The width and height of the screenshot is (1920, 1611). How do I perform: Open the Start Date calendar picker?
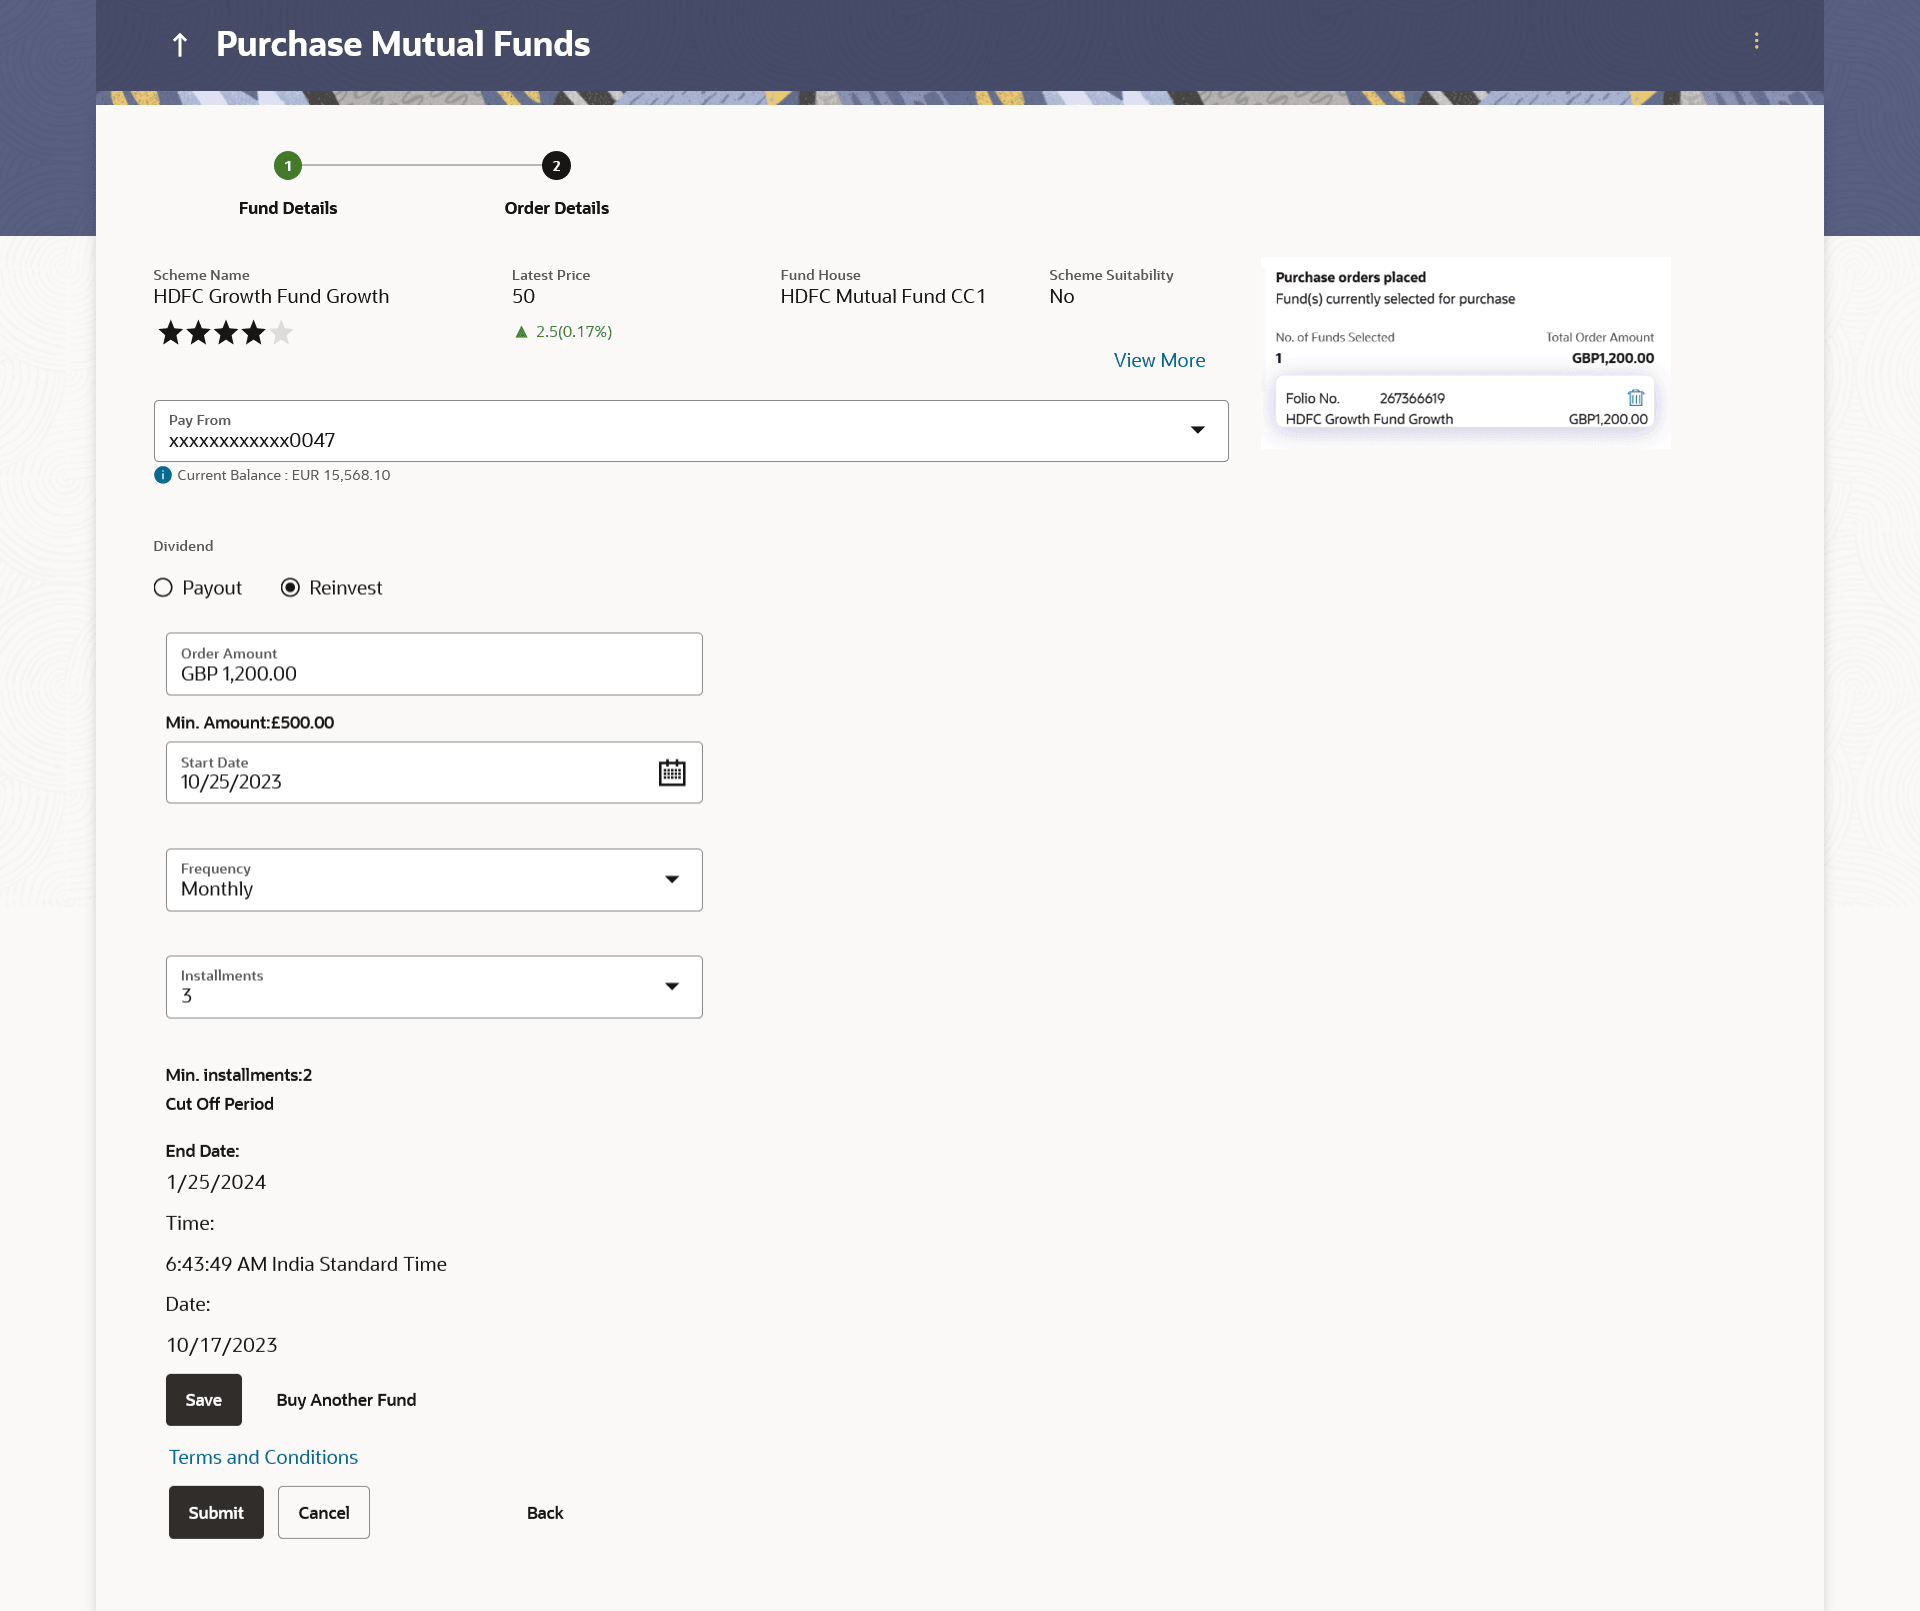tap(671, 773)
